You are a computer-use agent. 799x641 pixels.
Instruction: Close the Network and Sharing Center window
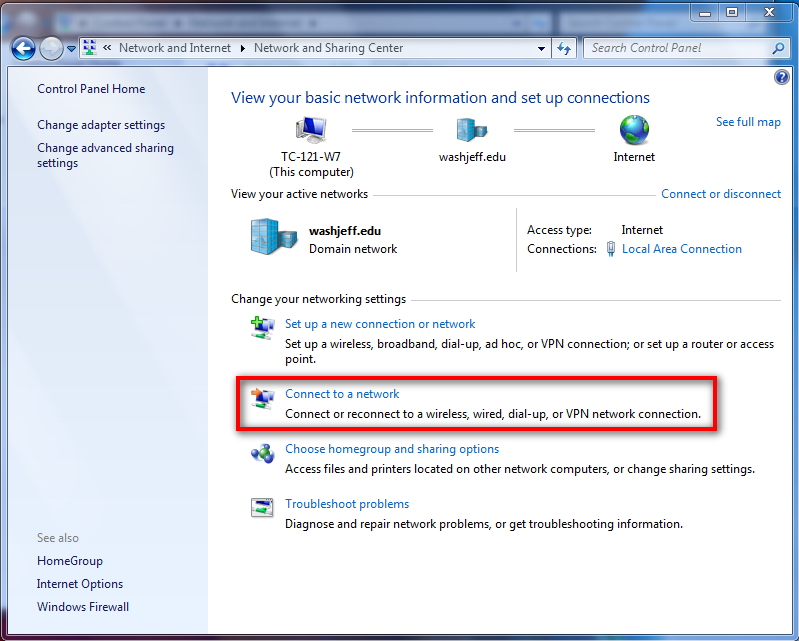(x=769, y=12)
